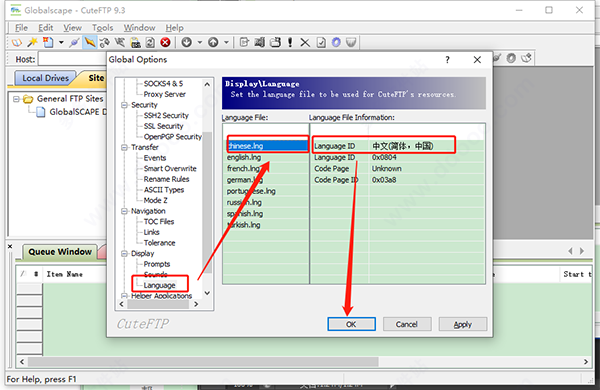The height and width of the screenshot is (390, 600).
Task: Click the Download arrow icon
Action: point(187,42)
